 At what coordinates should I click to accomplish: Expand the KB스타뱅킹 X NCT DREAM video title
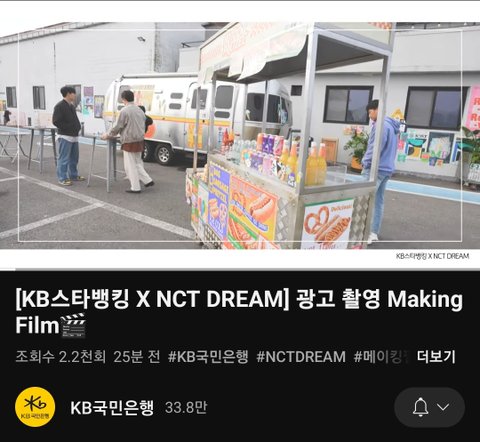tap(239, 311)
